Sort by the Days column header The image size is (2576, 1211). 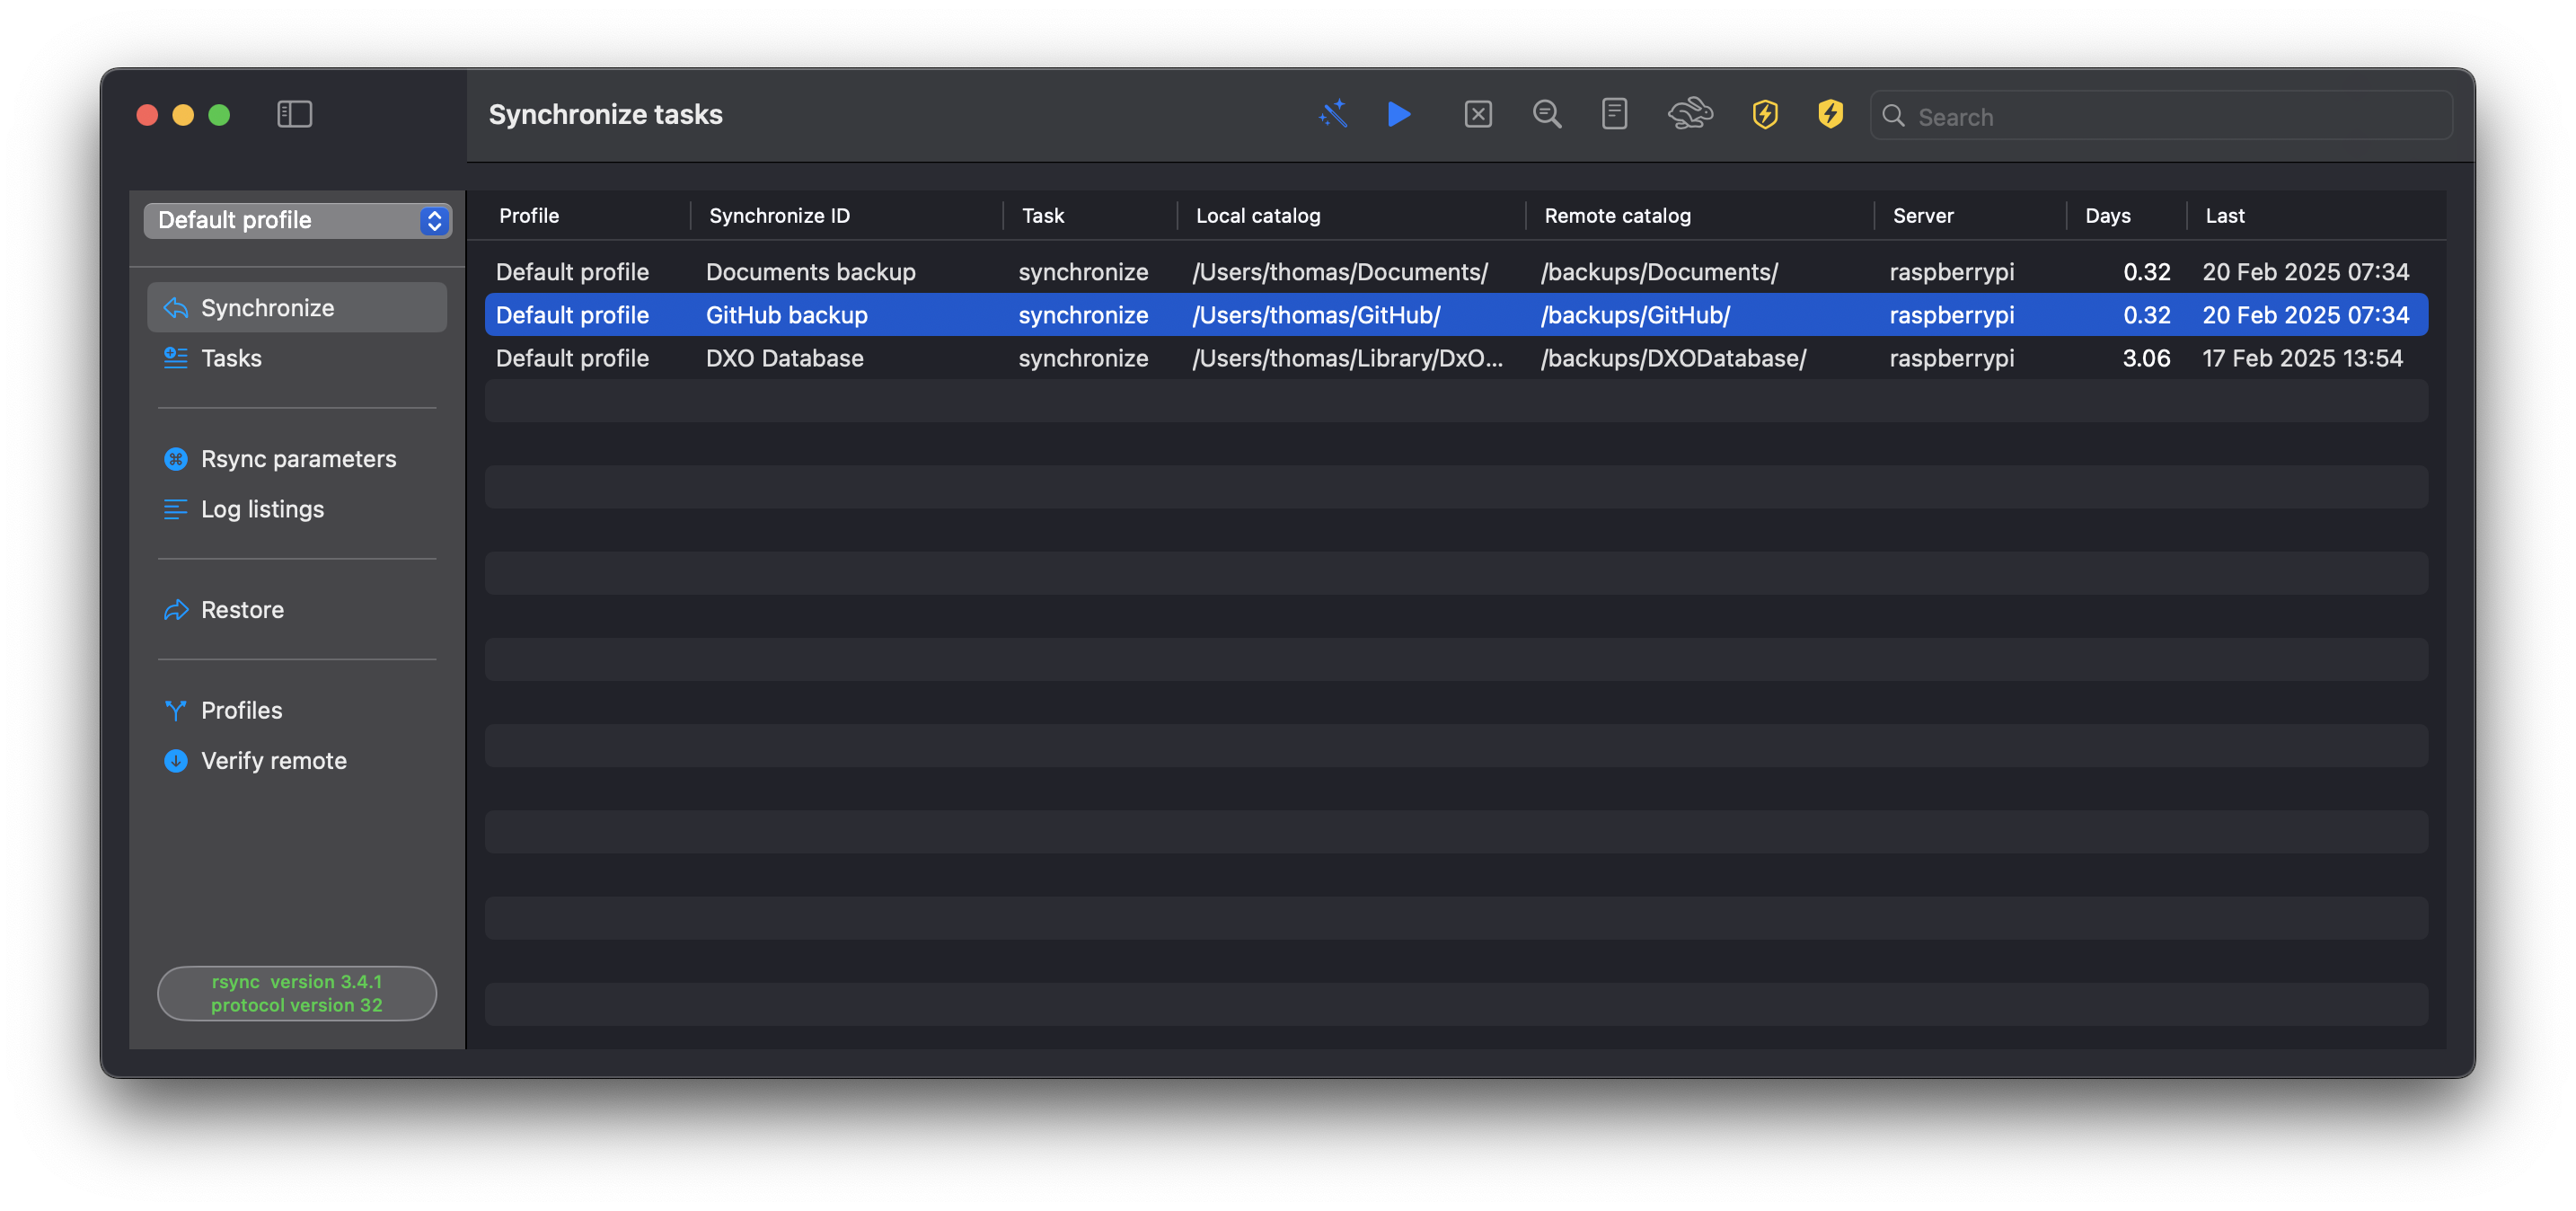coord(2107,216)
